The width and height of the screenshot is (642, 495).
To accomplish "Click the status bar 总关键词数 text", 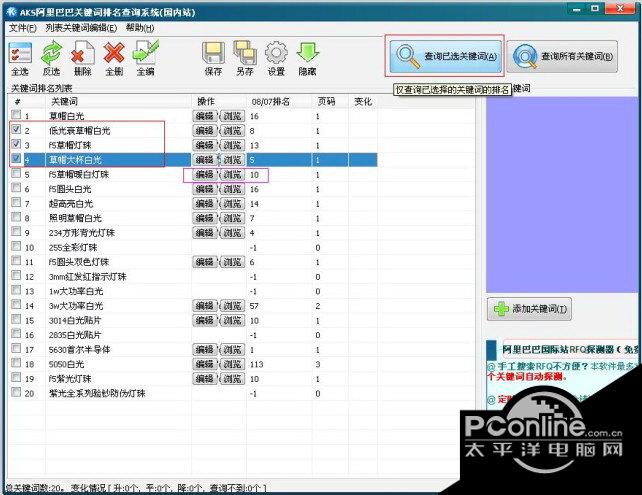I will (x=35, y=488).
